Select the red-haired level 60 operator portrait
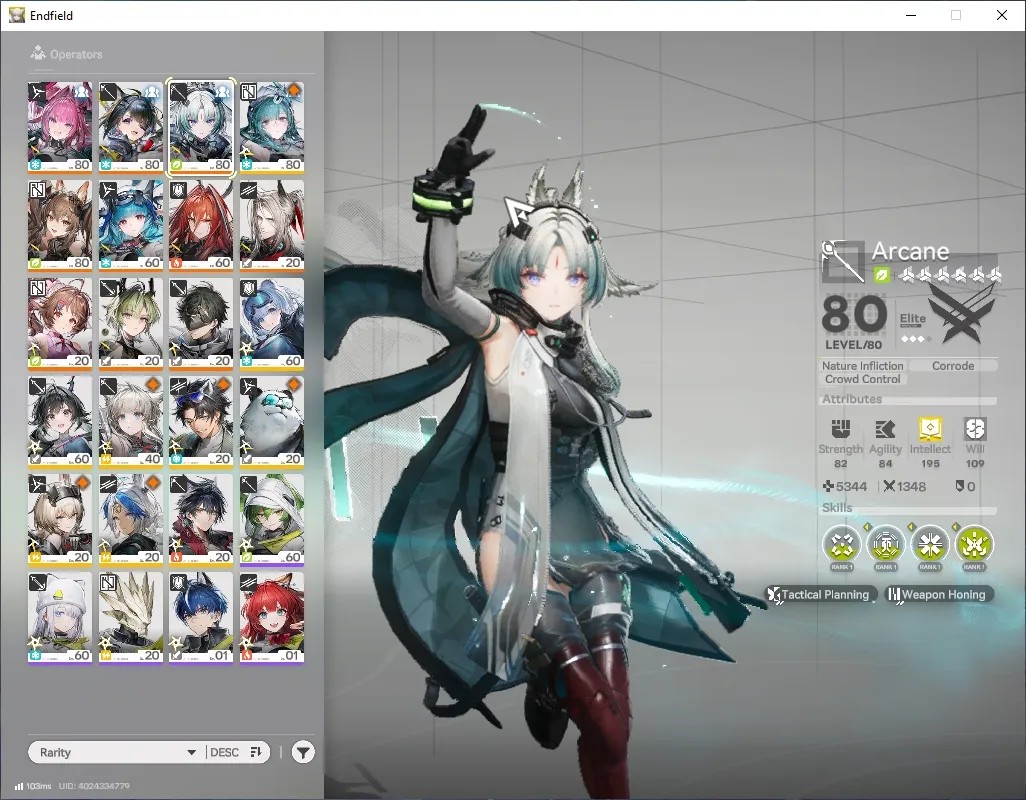This screenshot has width=1026, height=800. pyautogui.click(x=201, y=226)
